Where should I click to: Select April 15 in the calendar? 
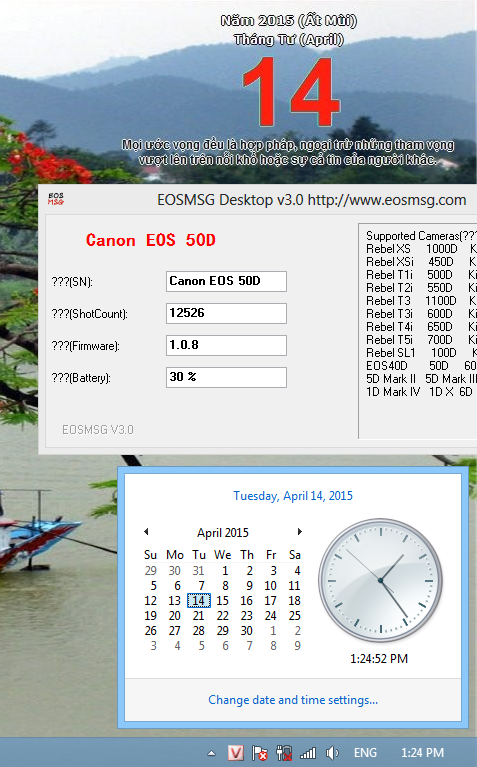[x=223, y=601]
